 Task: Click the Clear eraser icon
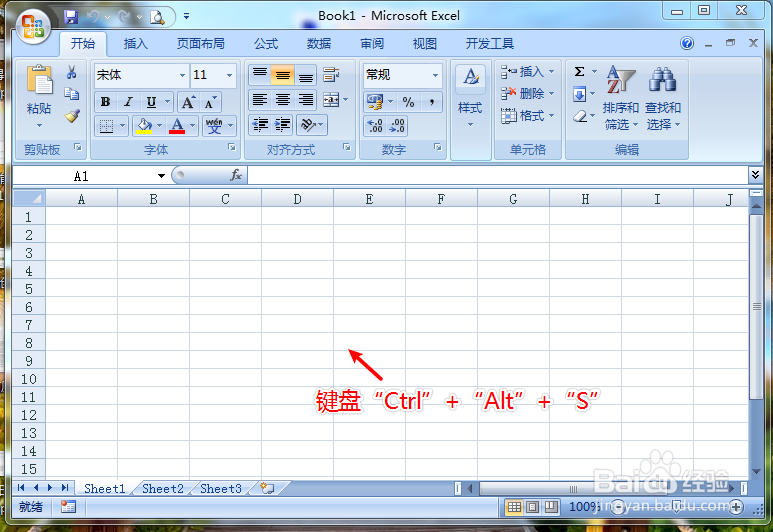pyautogui.click(x=580, y=116)
